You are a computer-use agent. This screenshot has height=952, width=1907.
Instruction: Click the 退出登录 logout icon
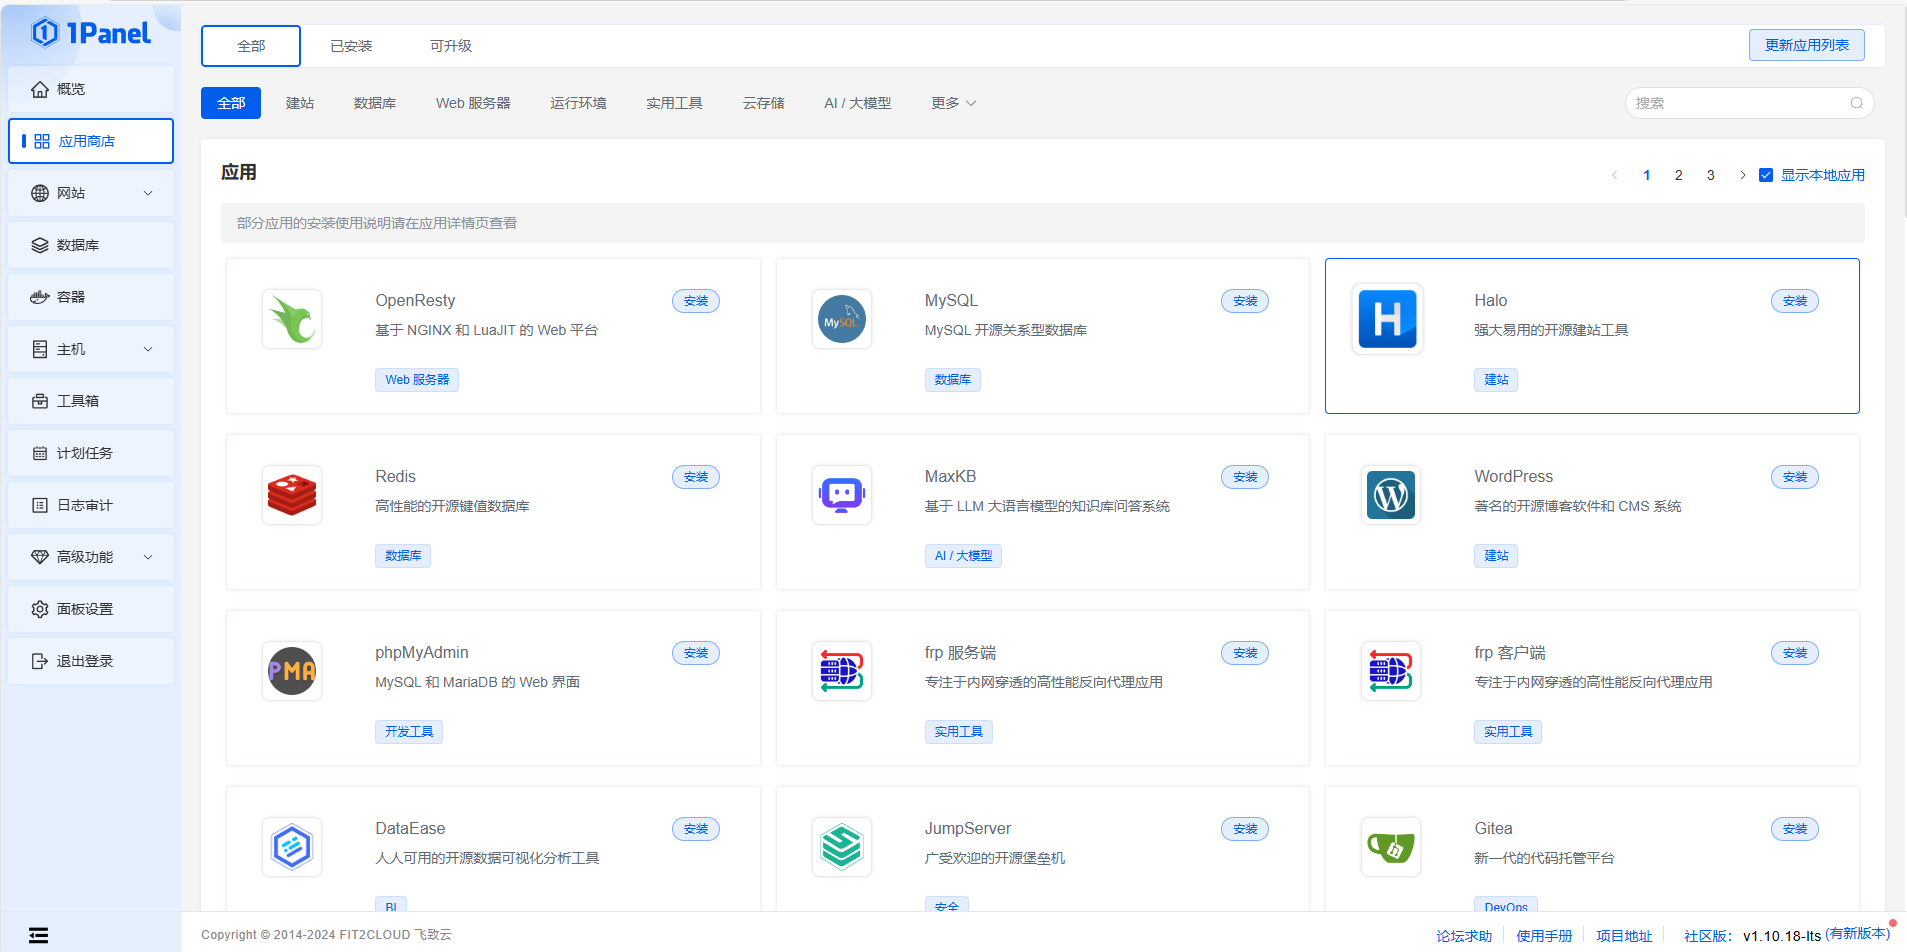click(x=40, y=661)
